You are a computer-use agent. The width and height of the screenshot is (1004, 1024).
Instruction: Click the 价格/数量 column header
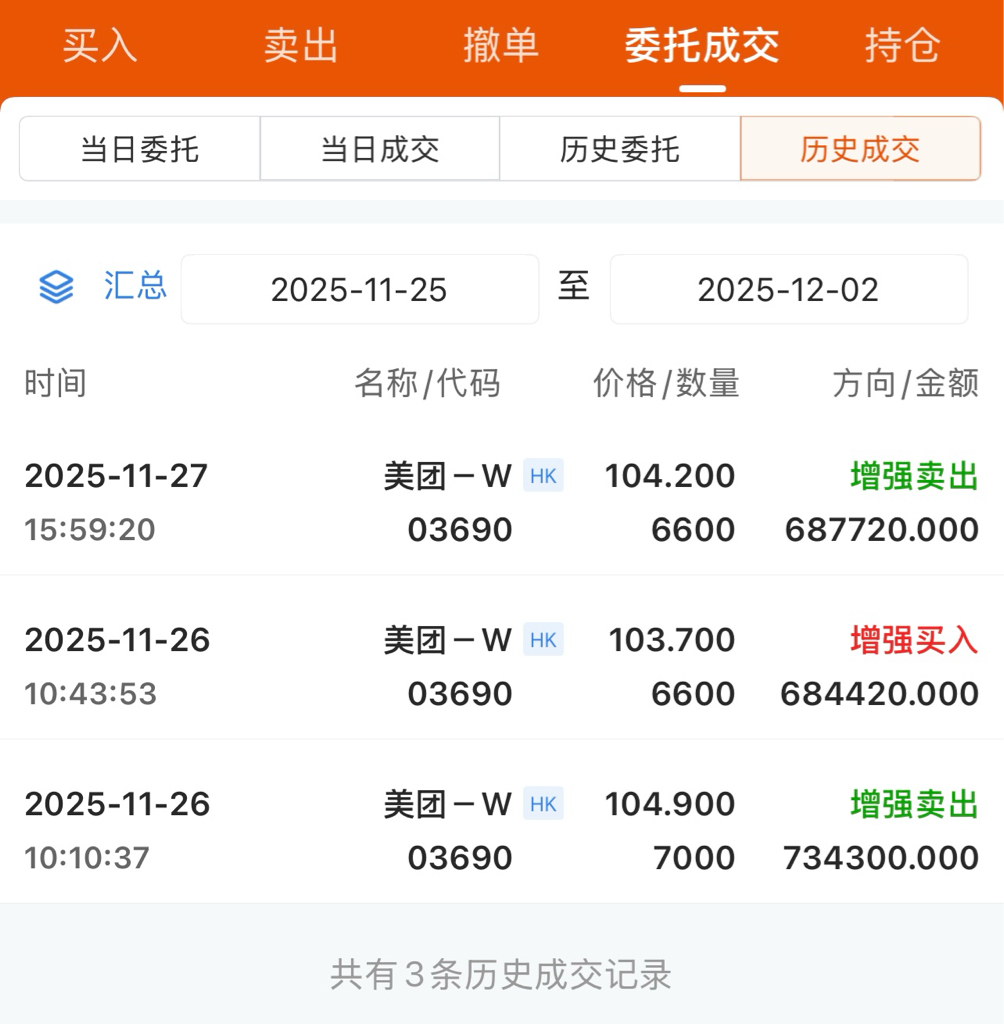[x=666, y=383]
